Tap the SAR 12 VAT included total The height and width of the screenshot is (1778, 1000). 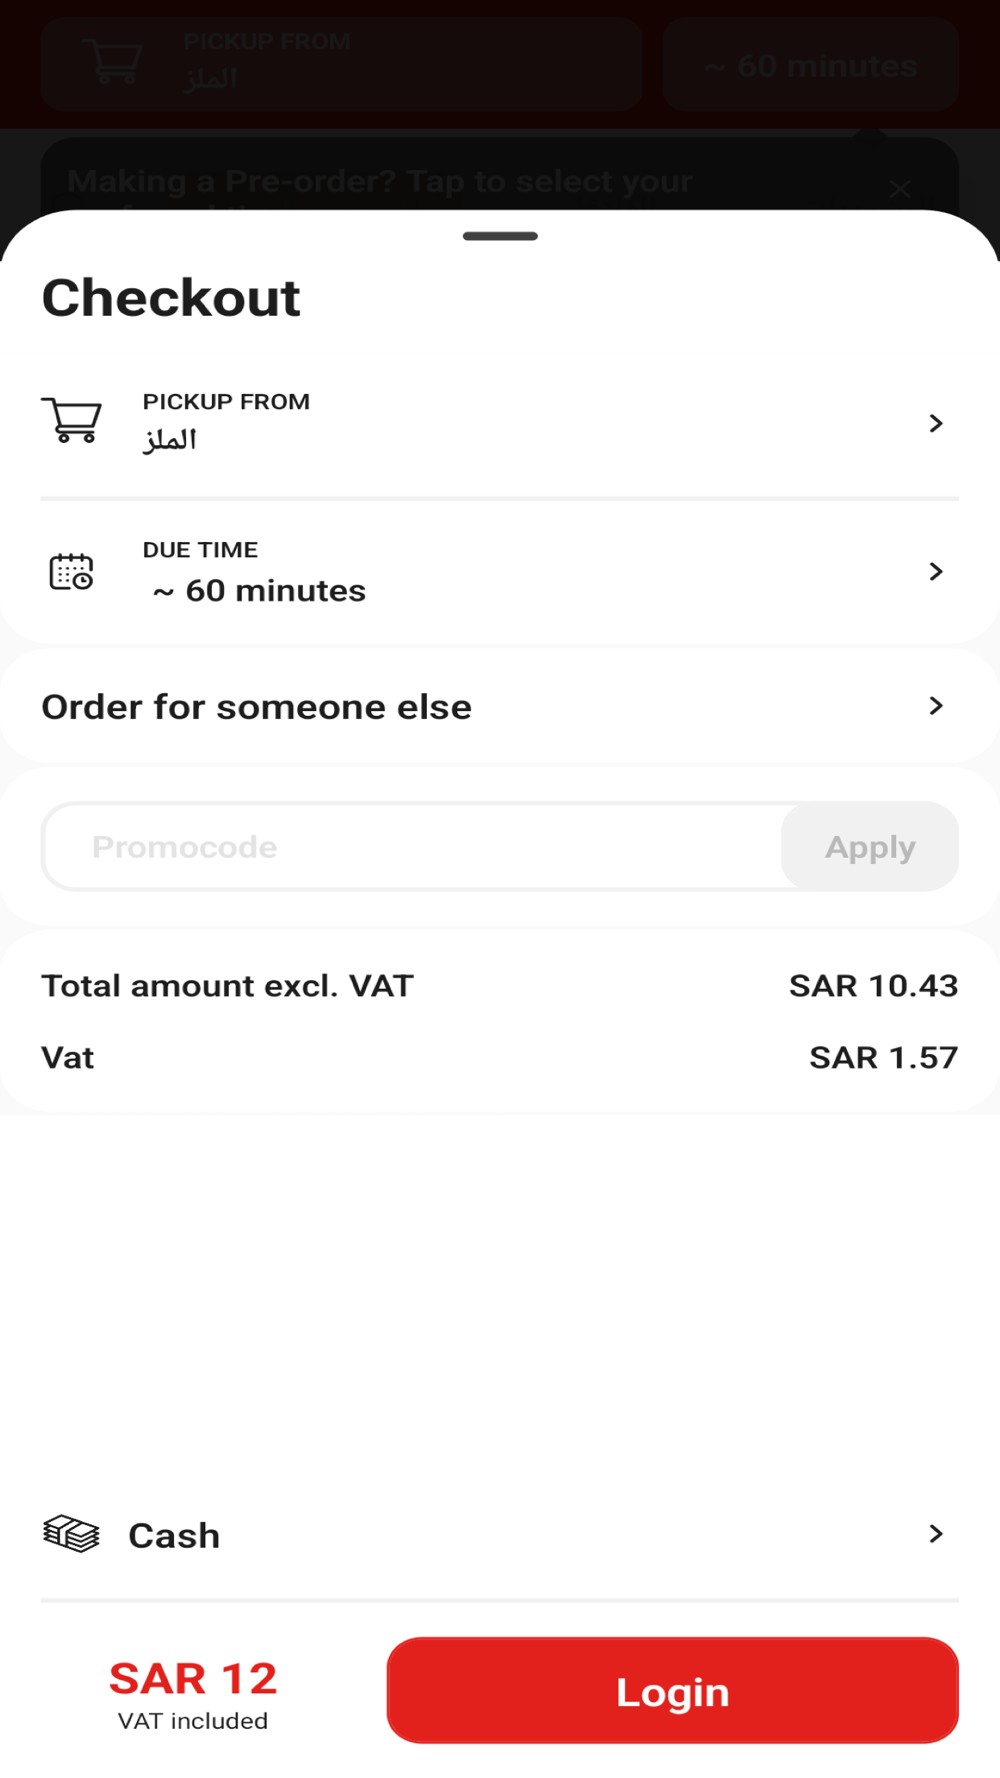click(193, 1692)
